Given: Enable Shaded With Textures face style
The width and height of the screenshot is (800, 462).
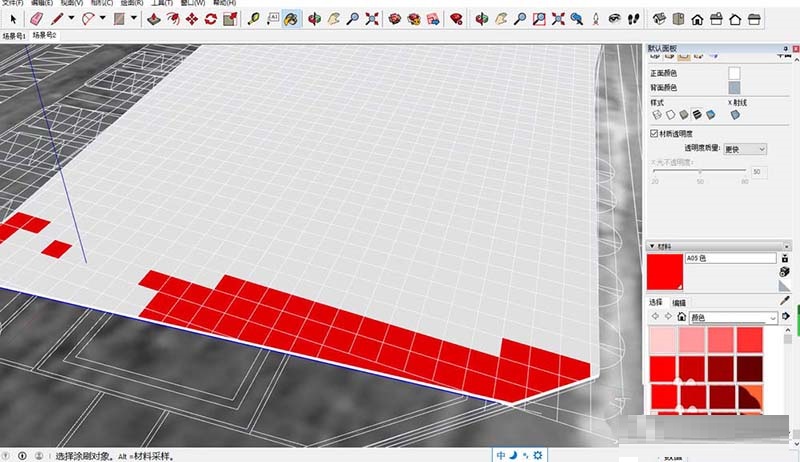Looking at the screenshot, I should point(697,115).
